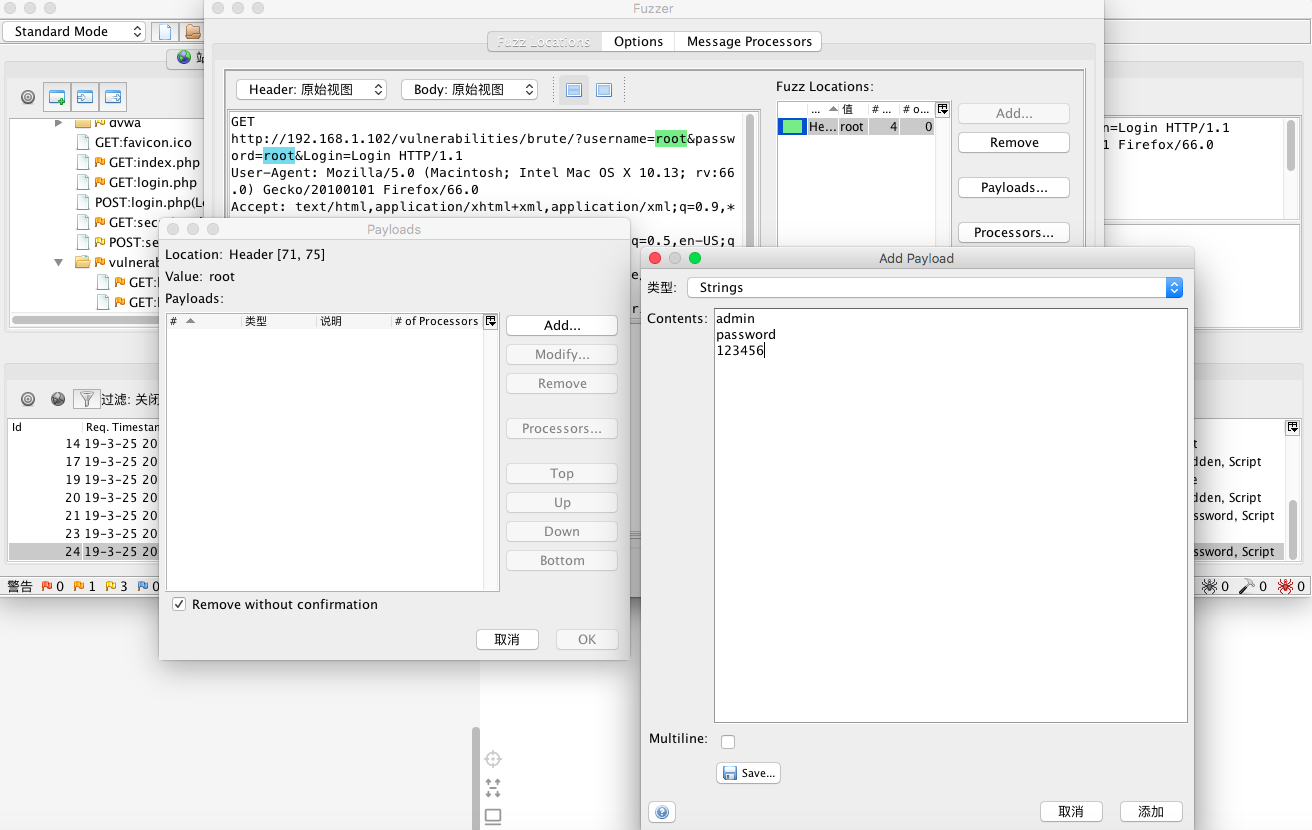Open the Header 原始视图 dropdown
Viewport: 1312px width, 830px height.
[310, 89]
